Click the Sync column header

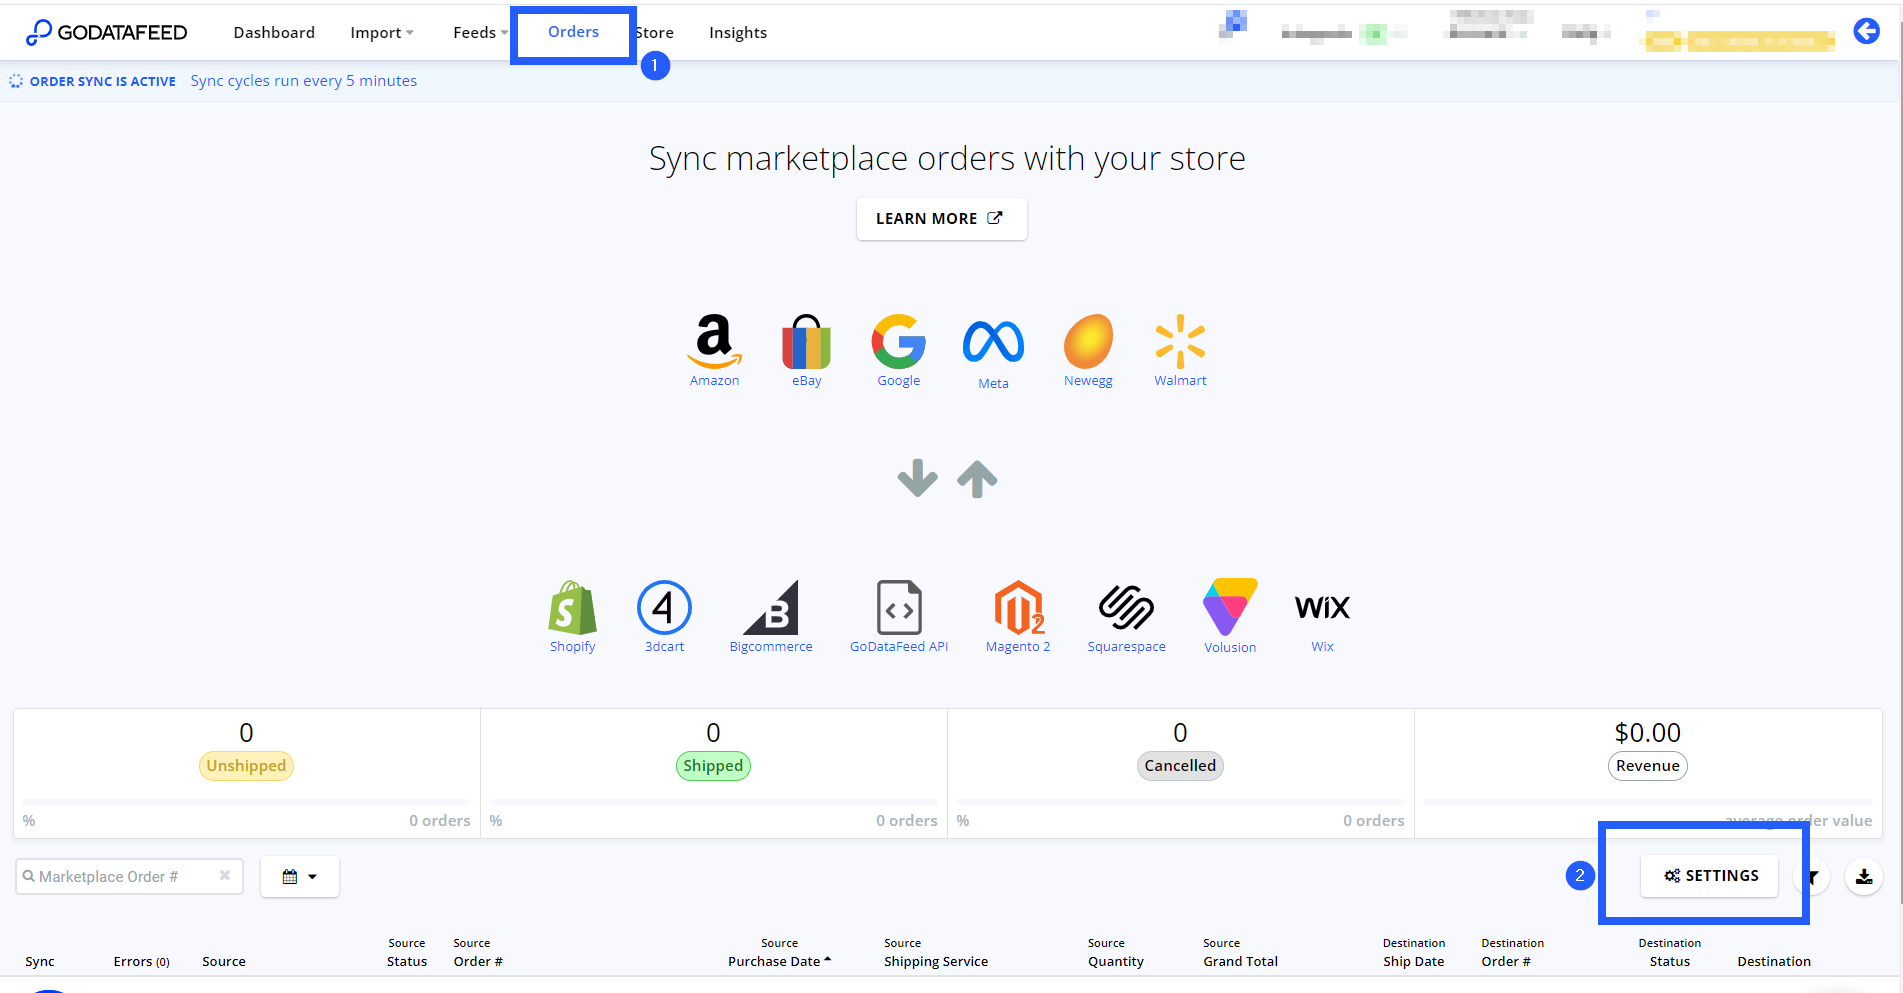click(40, 962)
